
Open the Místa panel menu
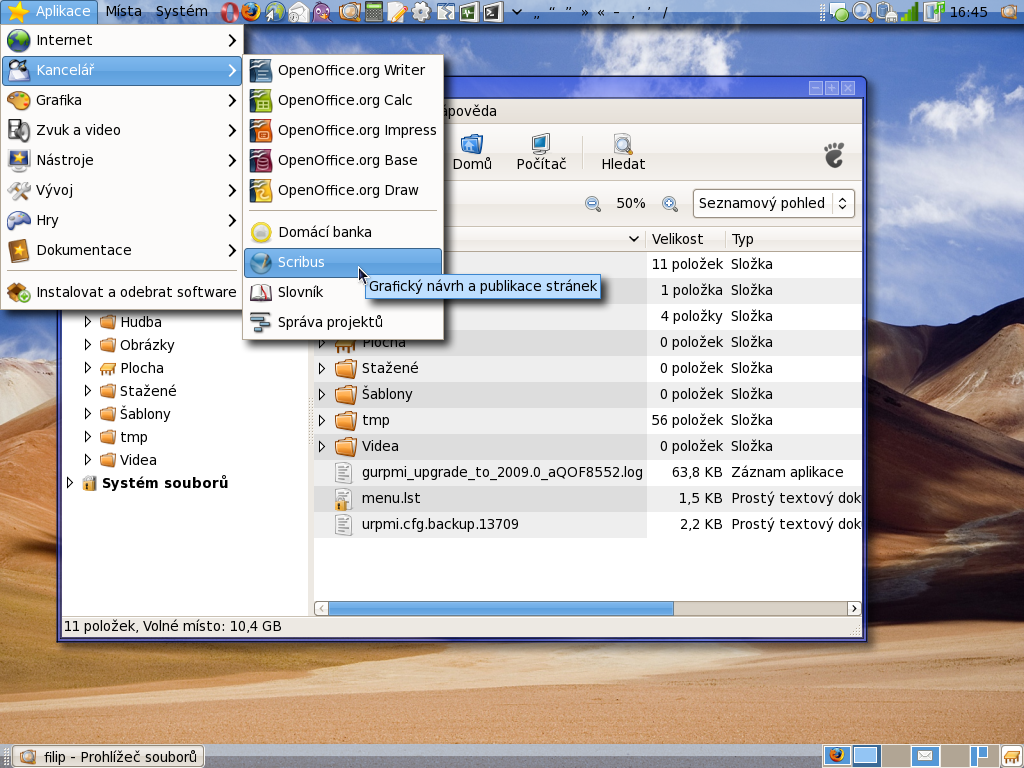[123, 12]
